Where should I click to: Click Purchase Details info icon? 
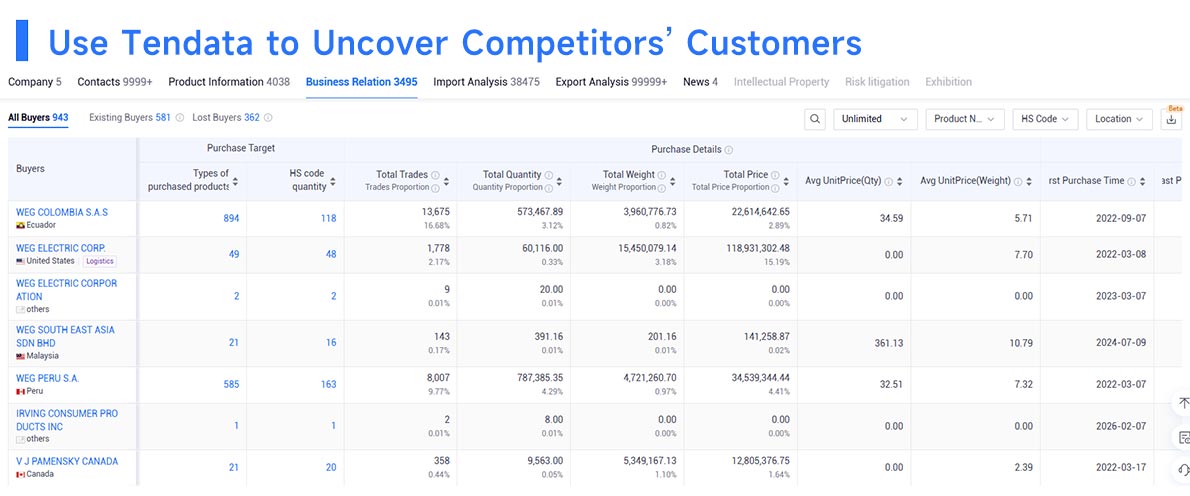pos(729,150)
